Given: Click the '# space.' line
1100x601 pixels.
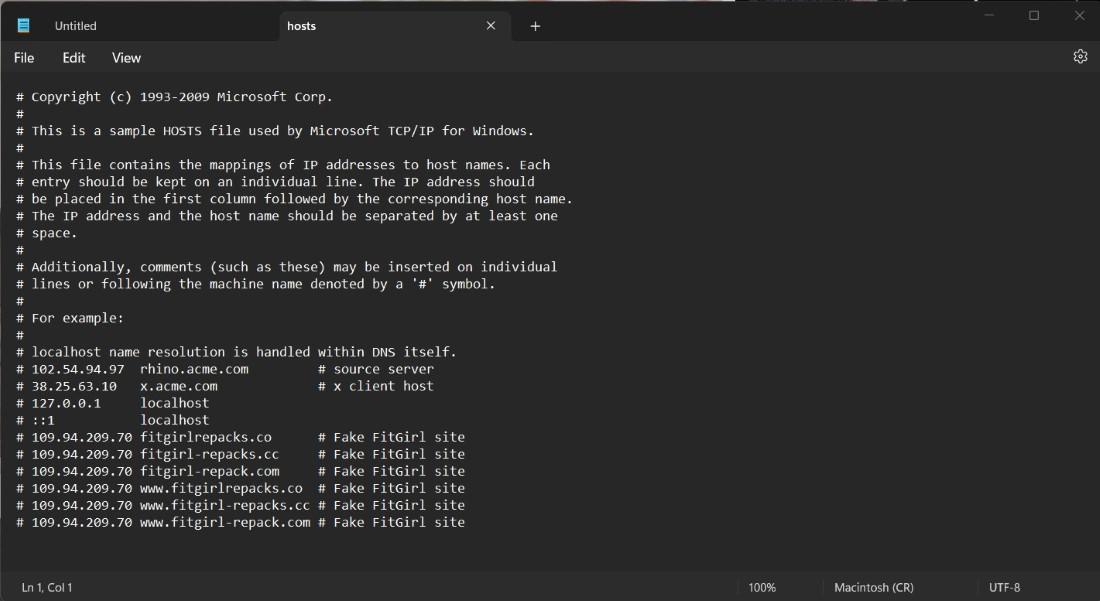Looking at the screenshot, I should 46,233.
